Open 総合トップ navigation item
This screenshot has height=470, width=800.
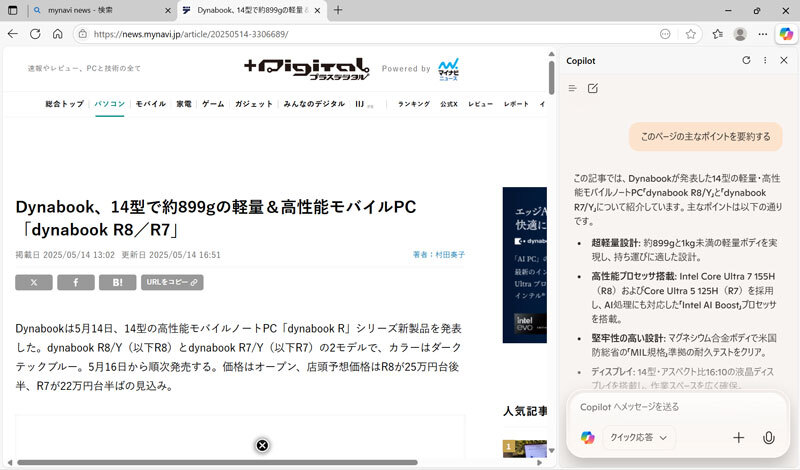click(x=64, y=104)
